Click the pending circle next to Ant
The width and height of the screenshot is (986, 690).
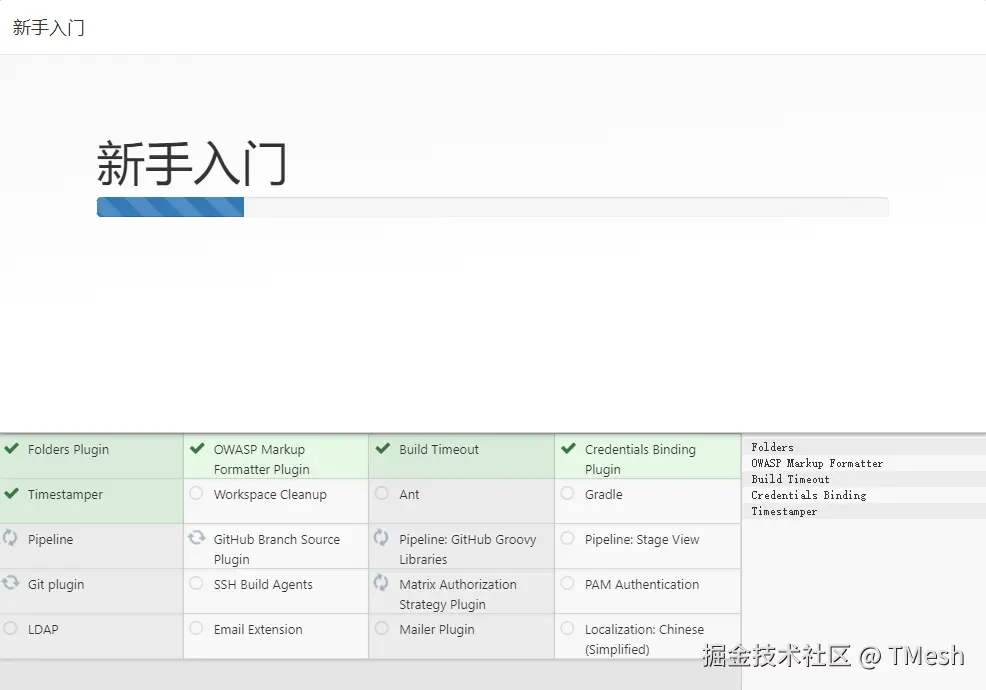click(382, 494)
